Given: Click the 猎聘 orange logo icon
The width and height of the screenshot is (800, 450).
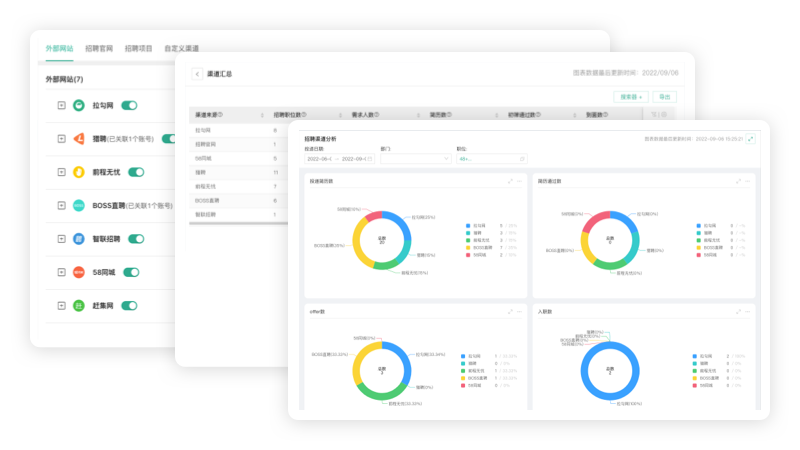Looking at the screenshot, I should click(x=79, y=139).
